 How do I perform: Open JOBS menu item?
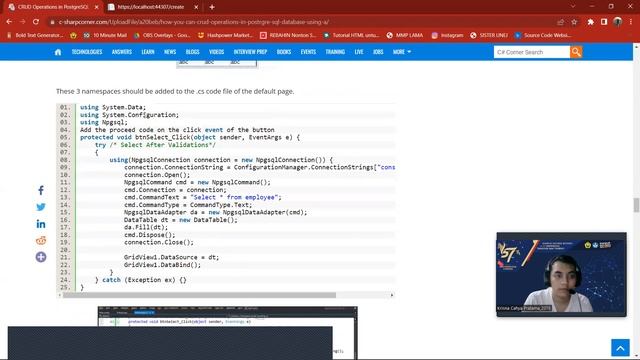(378, 52)
